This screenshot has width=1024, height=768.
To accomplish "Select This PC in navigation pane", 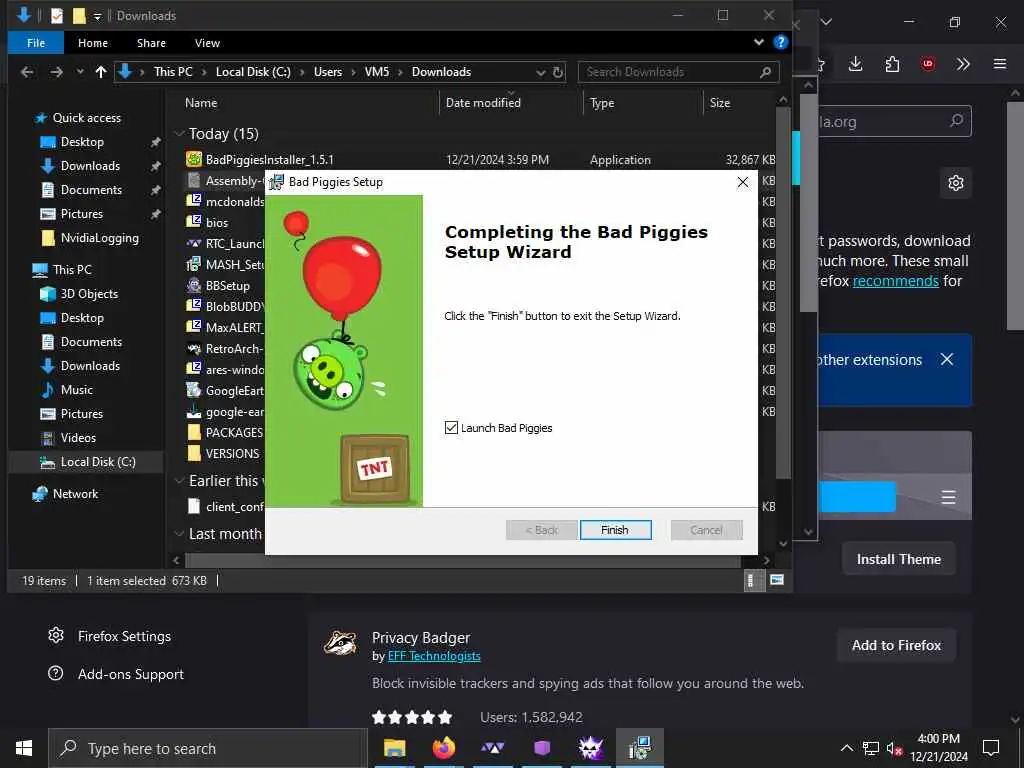I will point(72,270).
